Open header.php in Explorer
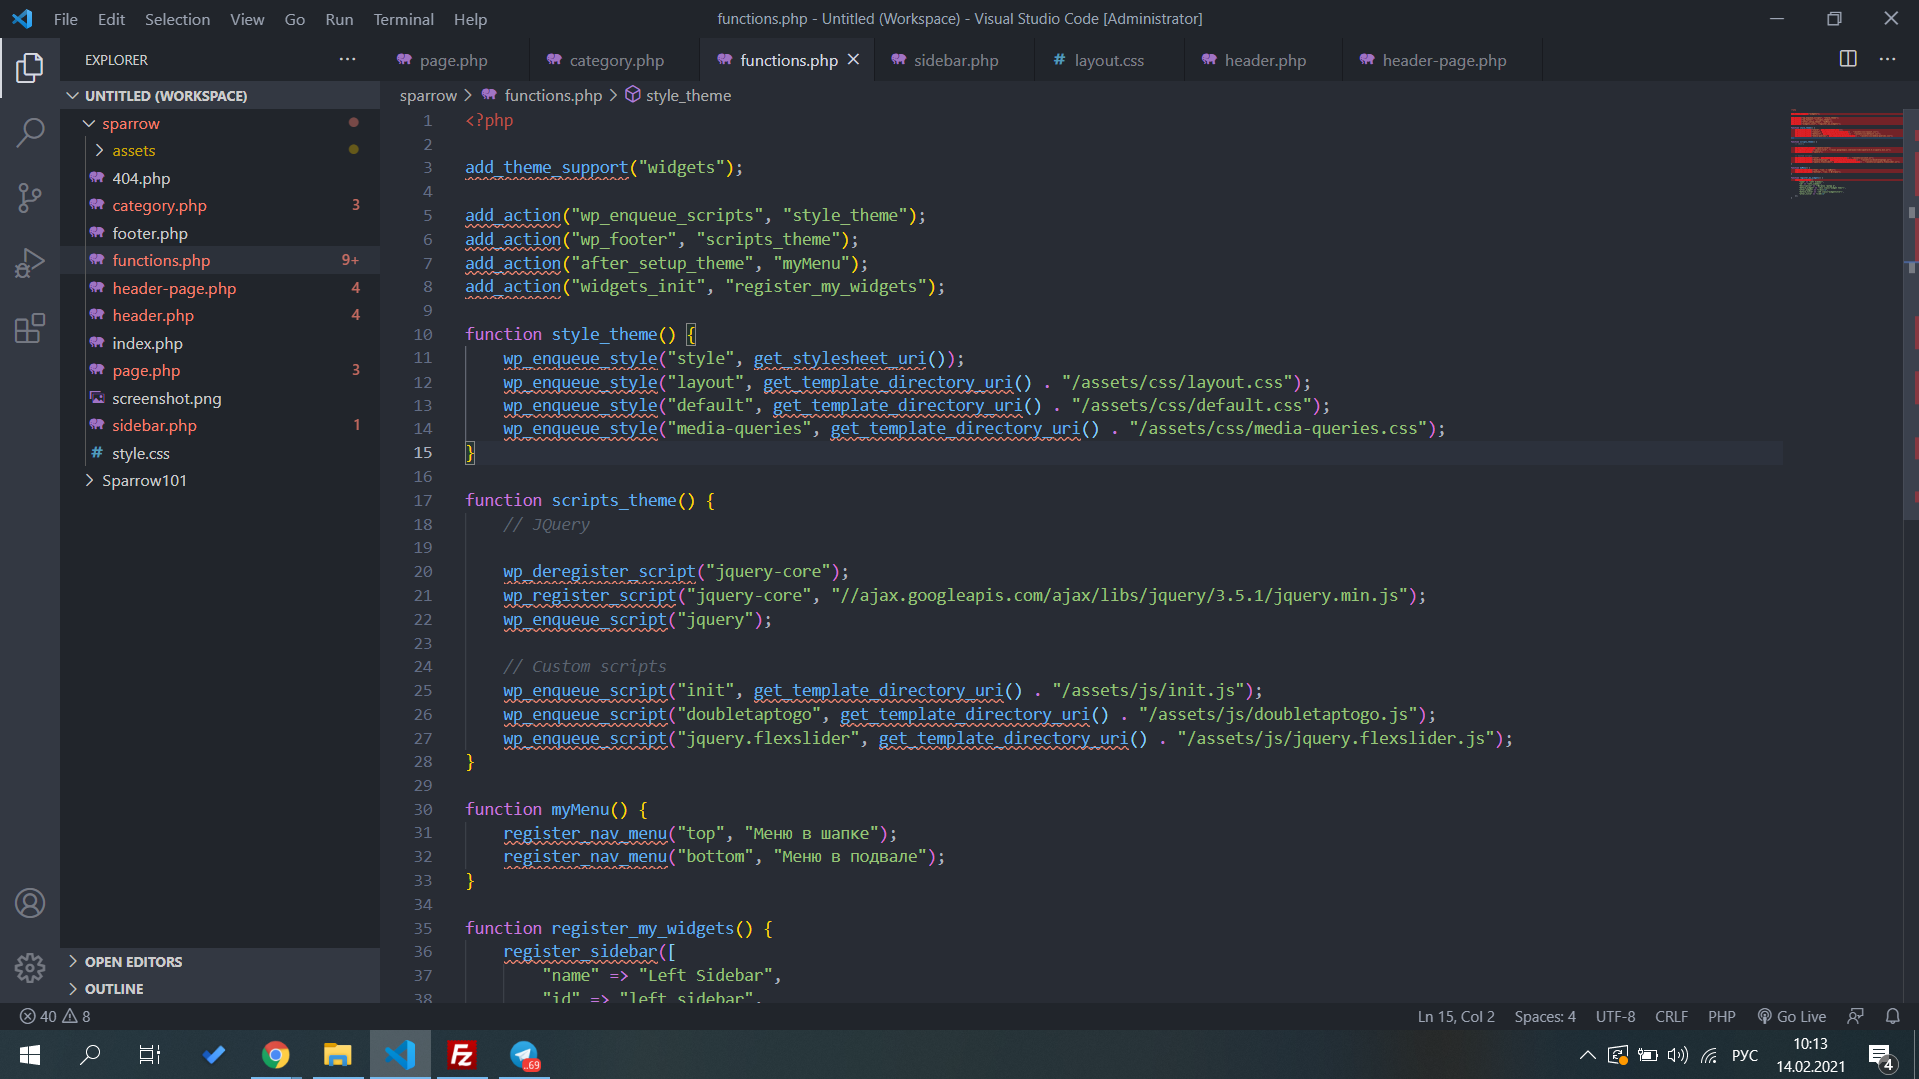This screenshot has height=1079, width=1919. coord(153,315)
